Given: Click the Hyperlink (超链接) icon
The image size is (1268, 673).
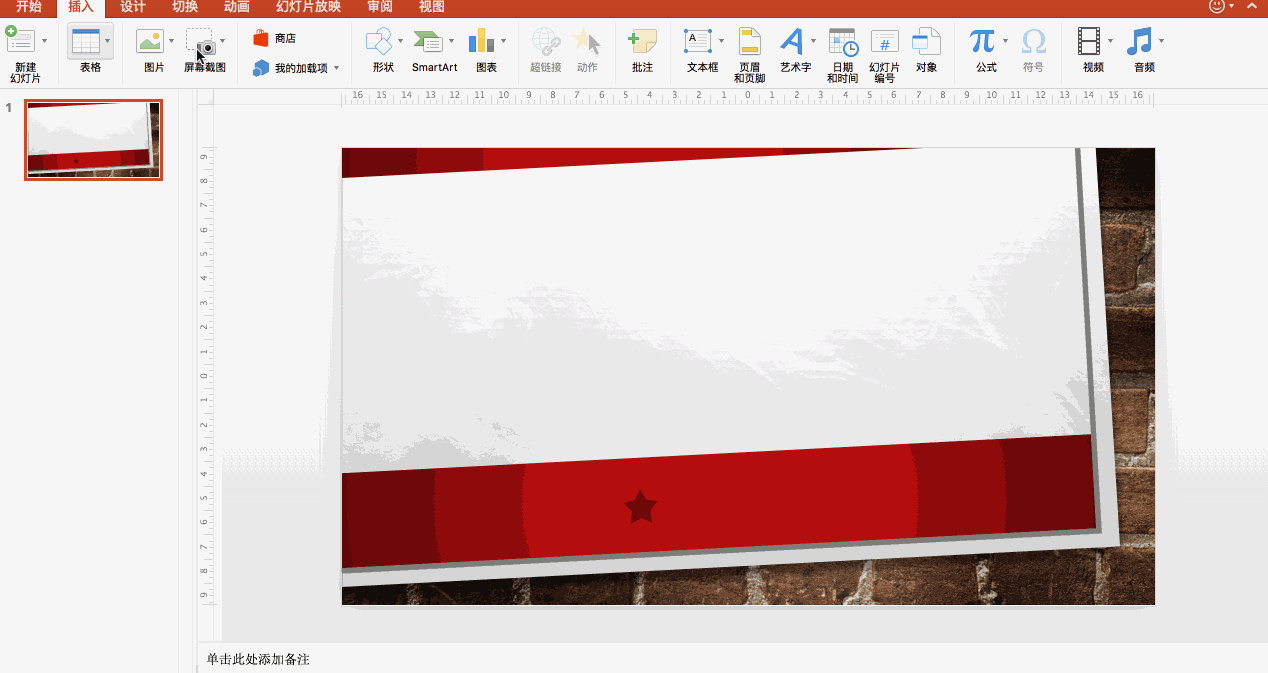Looking at the screenshot, I should pos(546,41).
